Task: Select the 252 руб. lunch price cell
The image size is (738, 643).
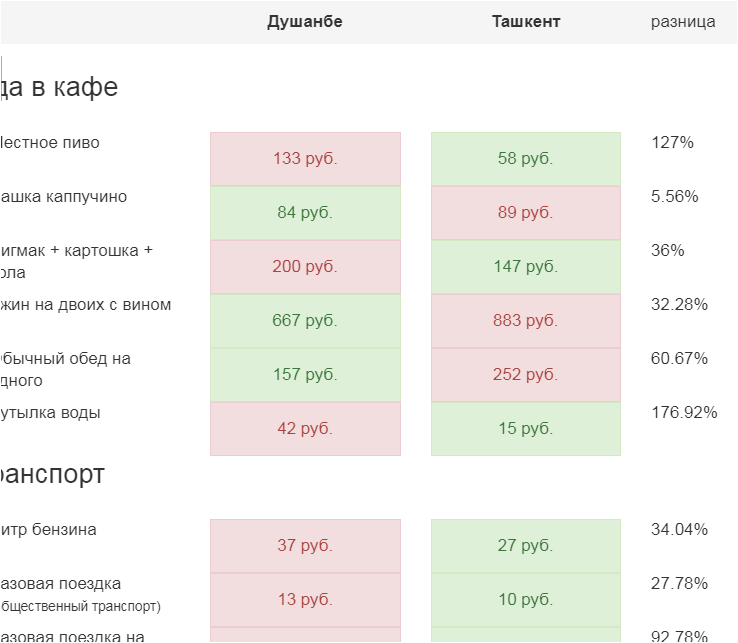Action: click(x=526, y=375)
